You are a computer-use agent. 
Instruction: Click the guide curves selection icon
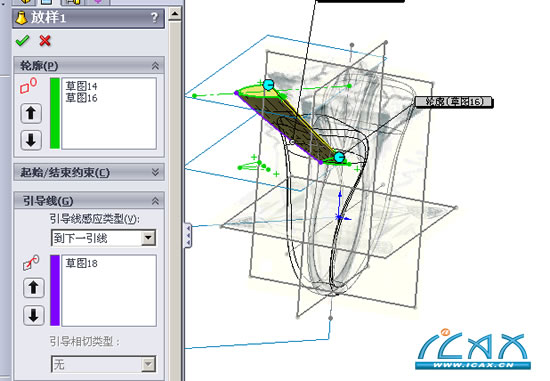point(31,263)
